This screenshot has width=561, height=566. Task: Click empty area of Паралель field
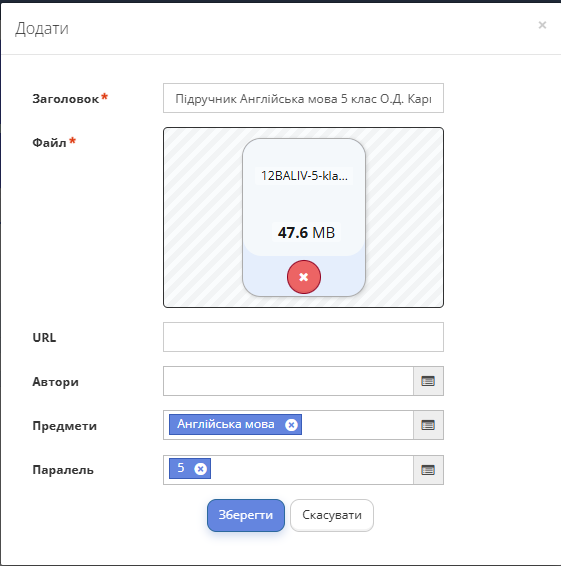pyautogui.click(x=312, y=470)
